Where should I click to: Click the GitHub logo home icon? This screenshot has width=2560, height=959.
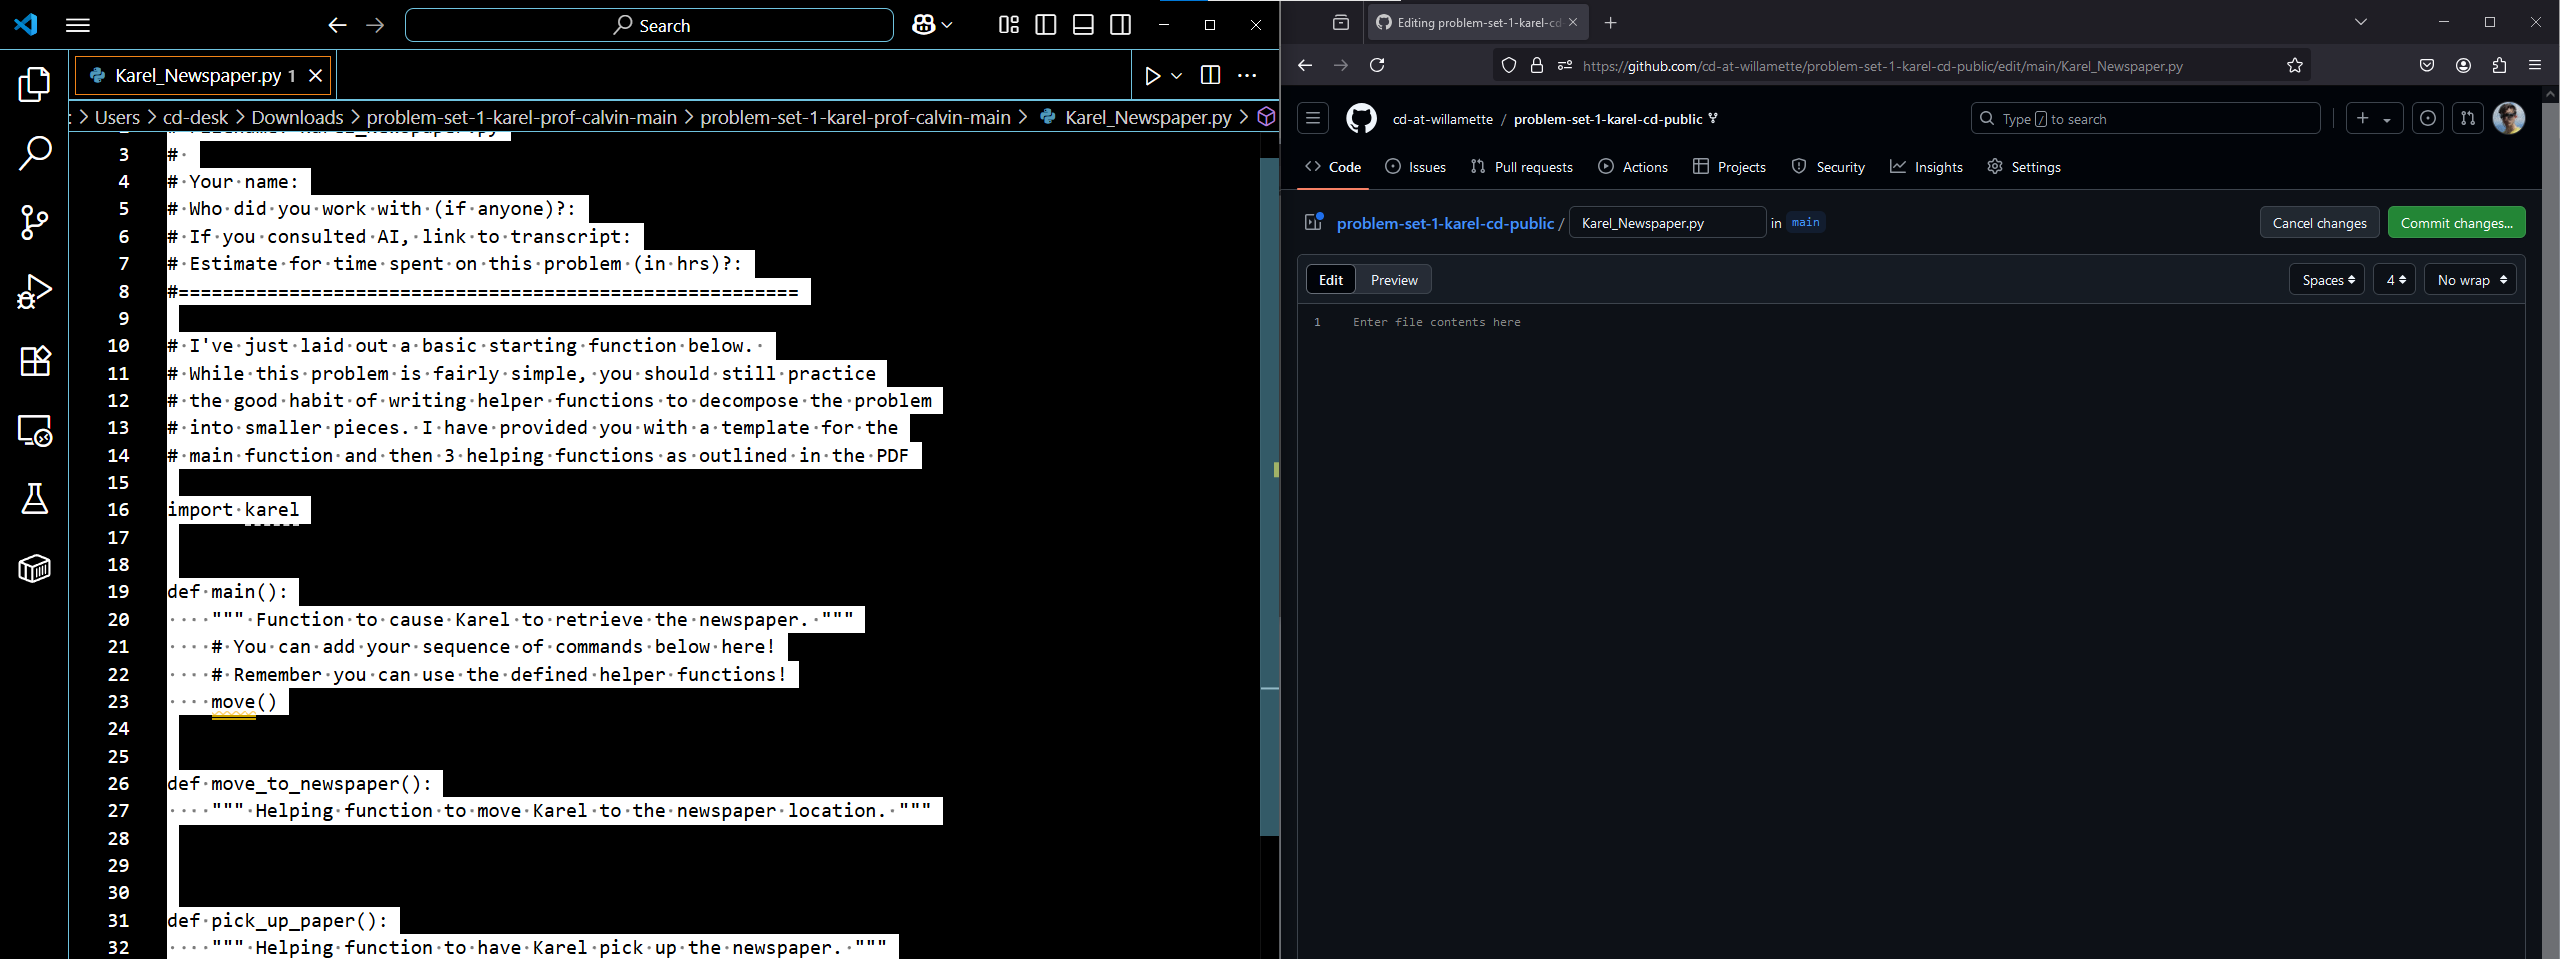[1361, 119]
